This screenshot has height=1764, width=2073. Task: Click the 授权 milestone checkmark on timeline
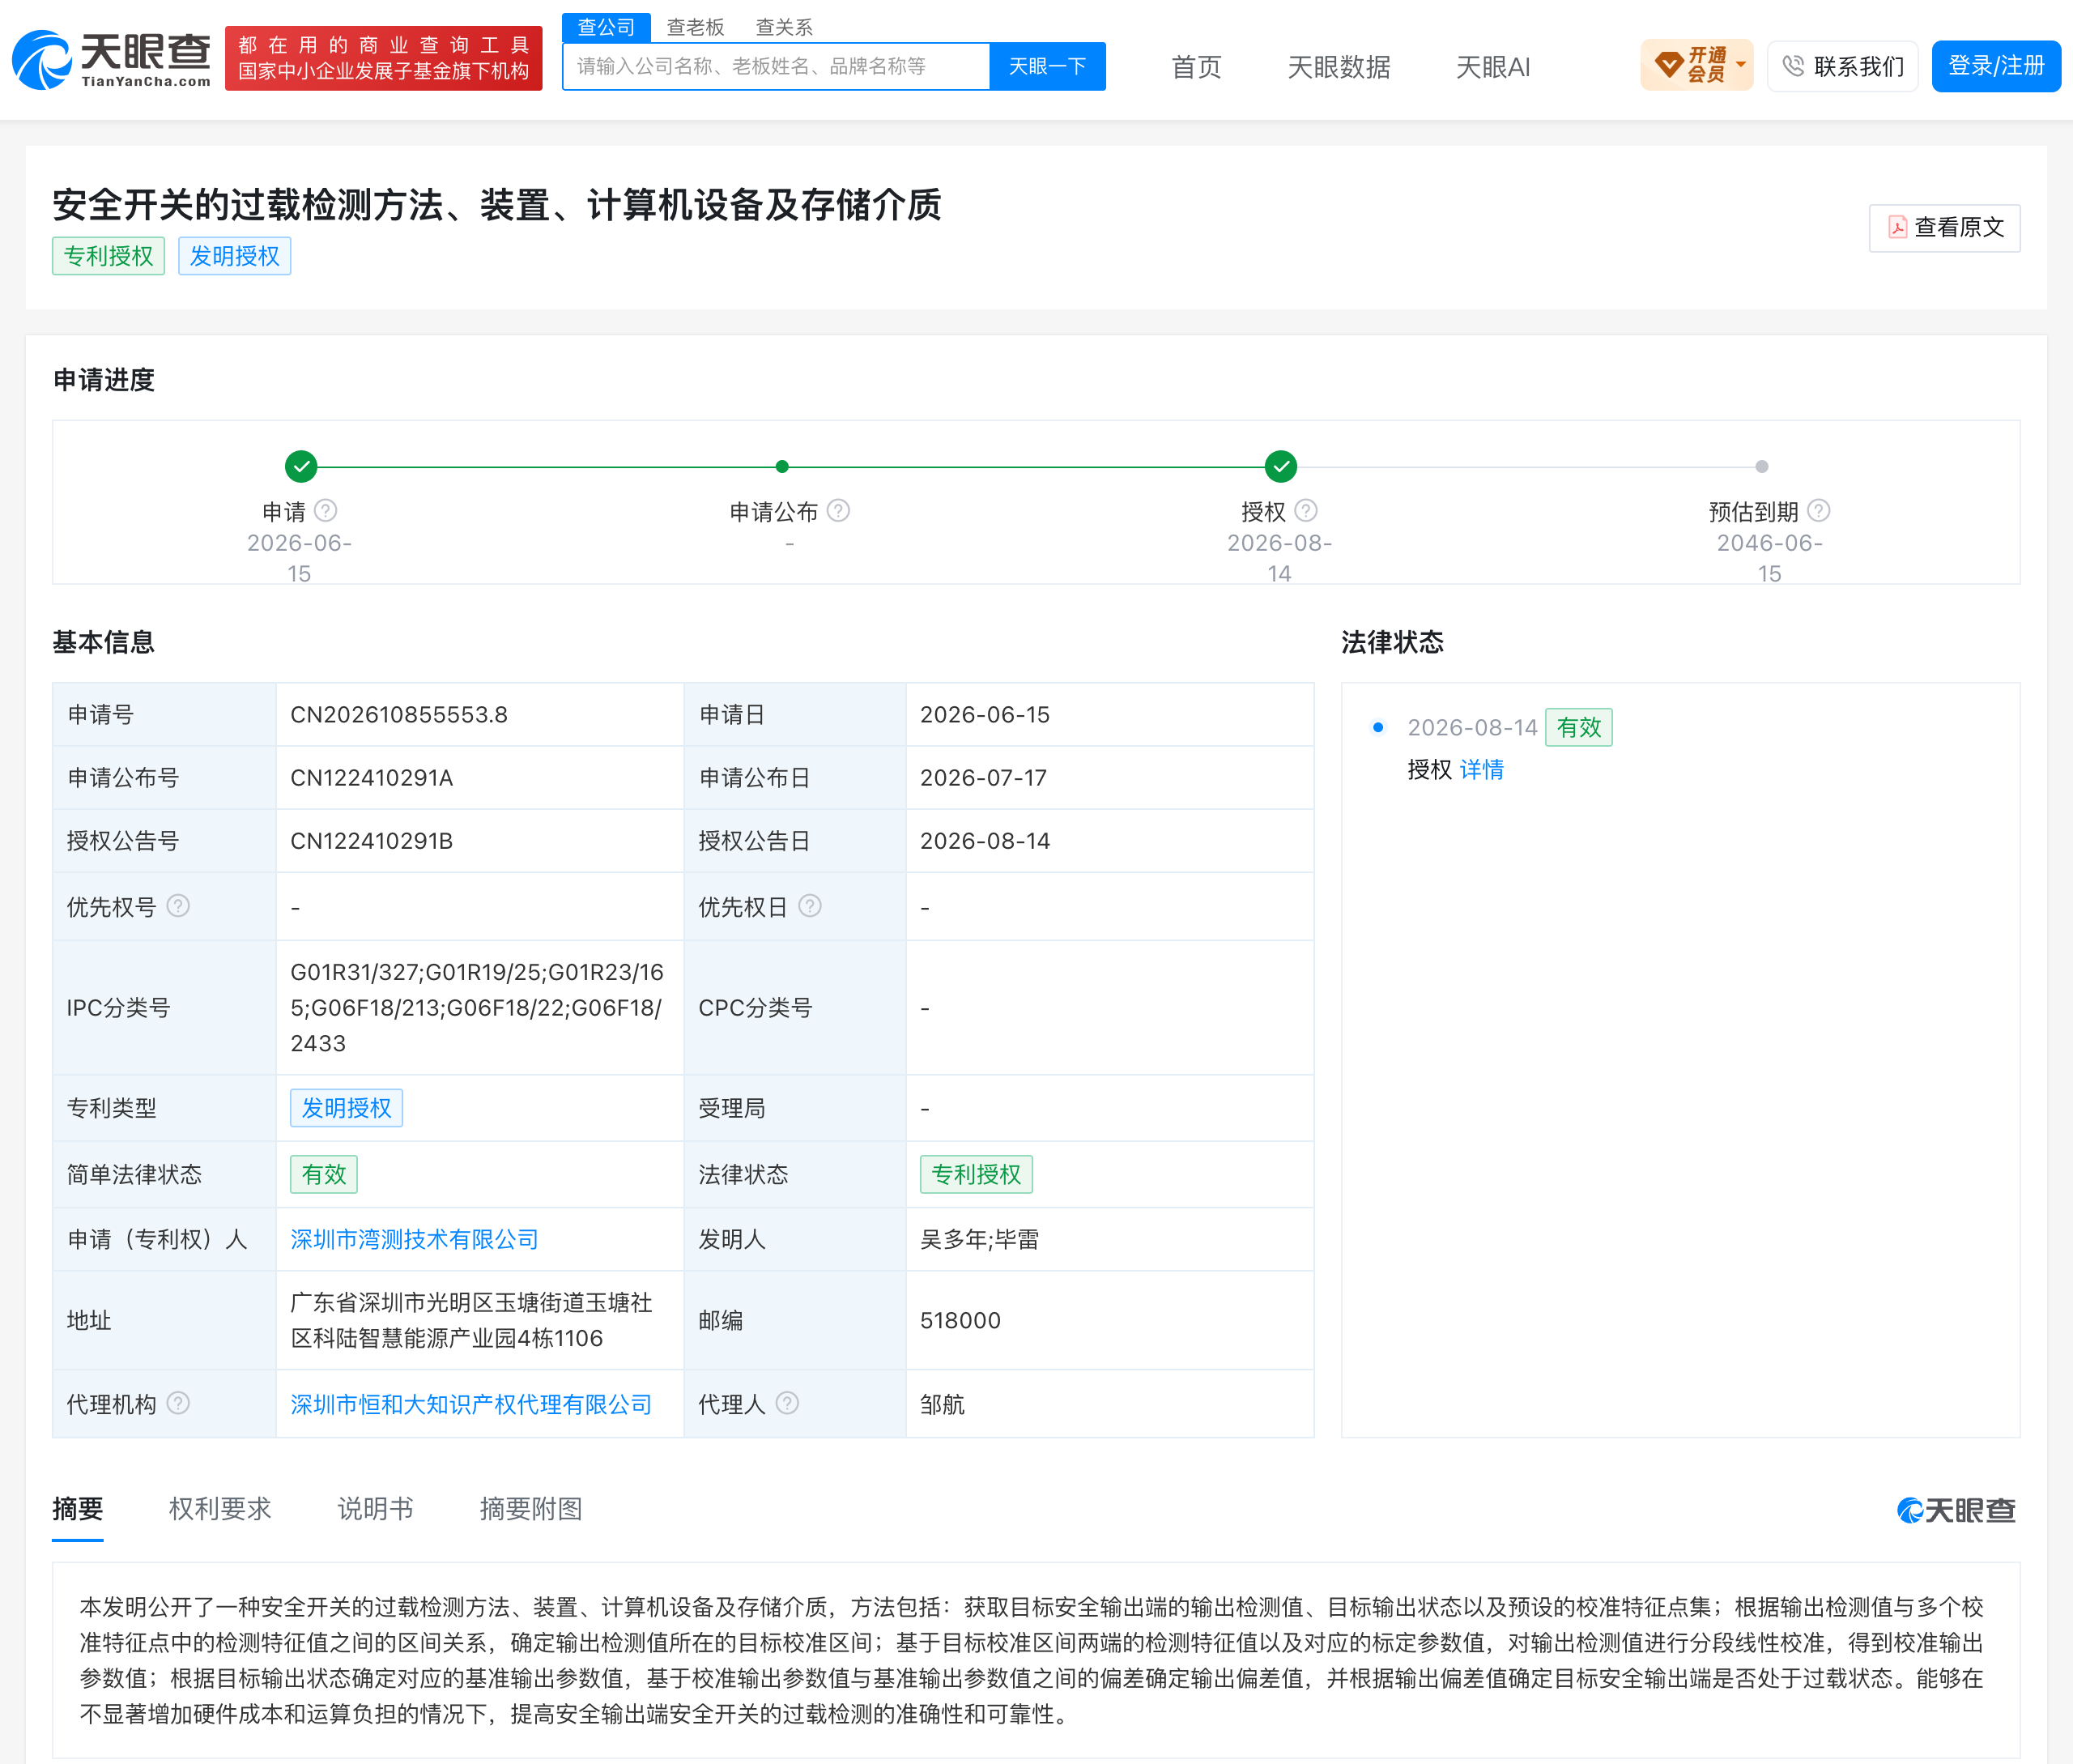pyautogui.click(x=1280, y=466)
